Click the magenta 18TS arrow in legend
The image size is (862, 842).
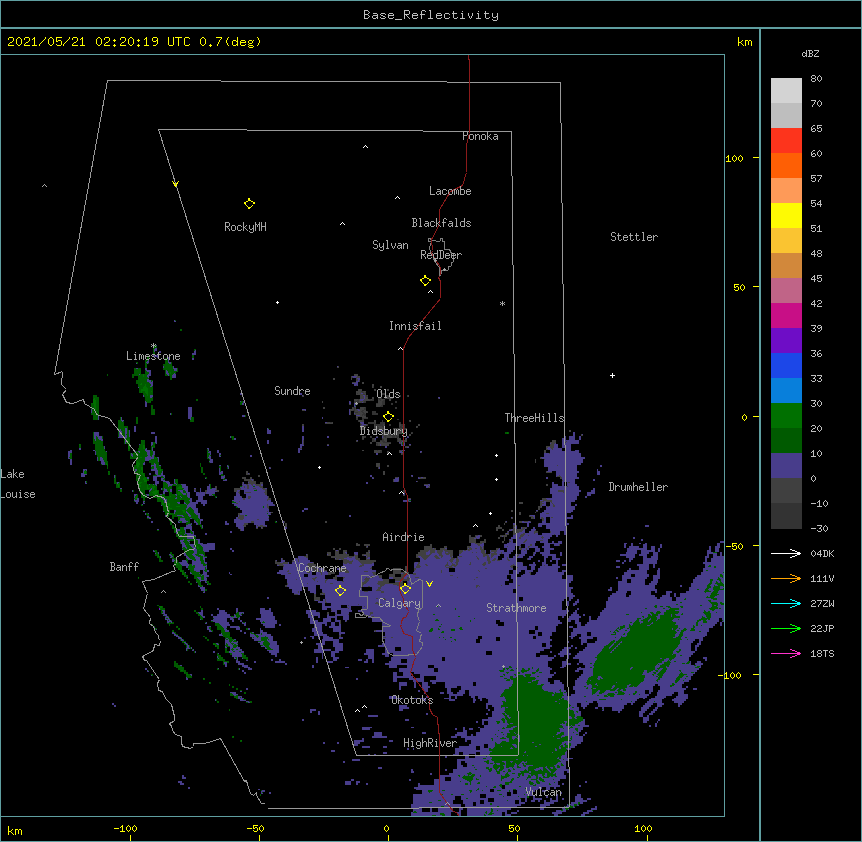coord(786,653)
